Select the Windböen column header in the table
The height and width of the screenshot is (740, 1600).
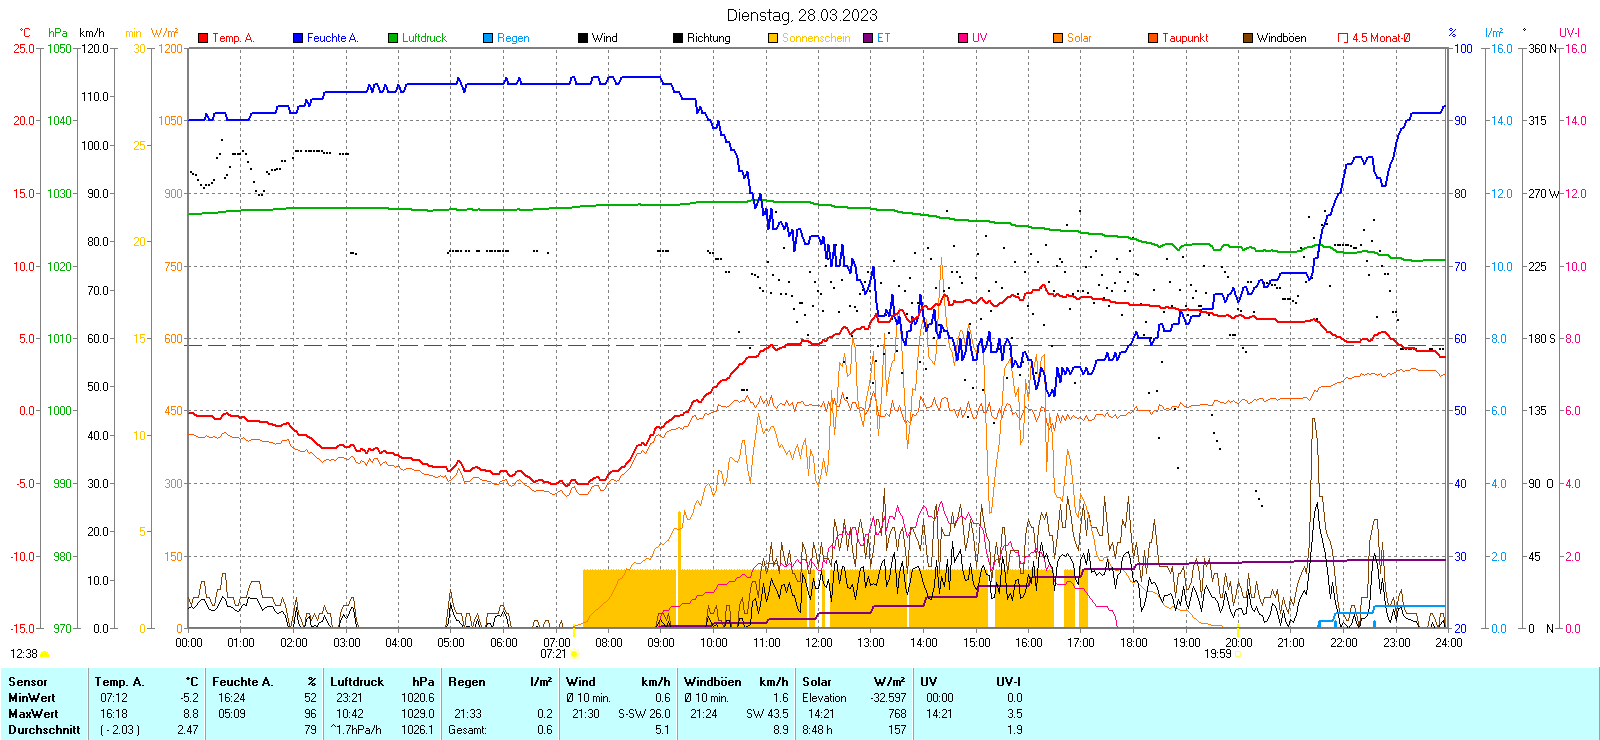712,682
